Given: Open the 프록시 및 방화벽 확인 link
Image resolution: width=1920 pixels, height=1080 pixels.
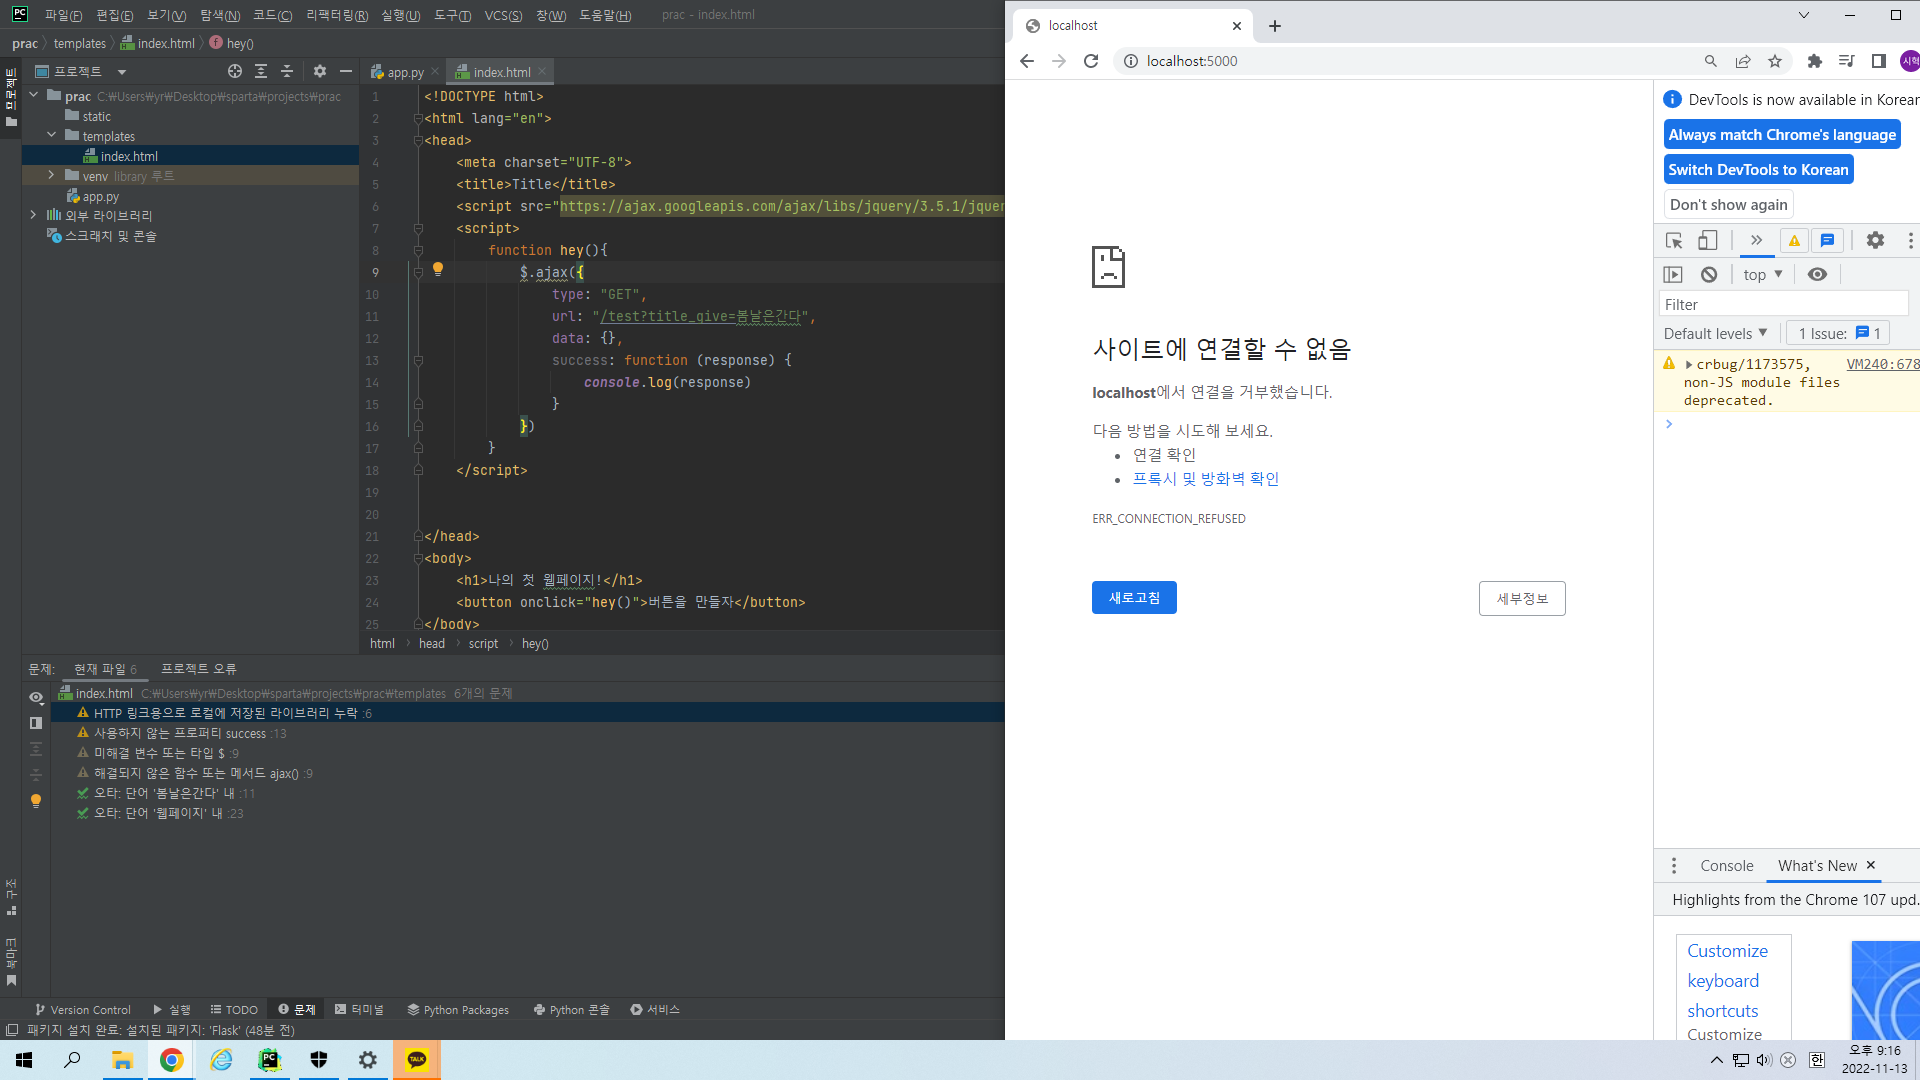Looking at the screenshot, I should [x=1205, y=479].
